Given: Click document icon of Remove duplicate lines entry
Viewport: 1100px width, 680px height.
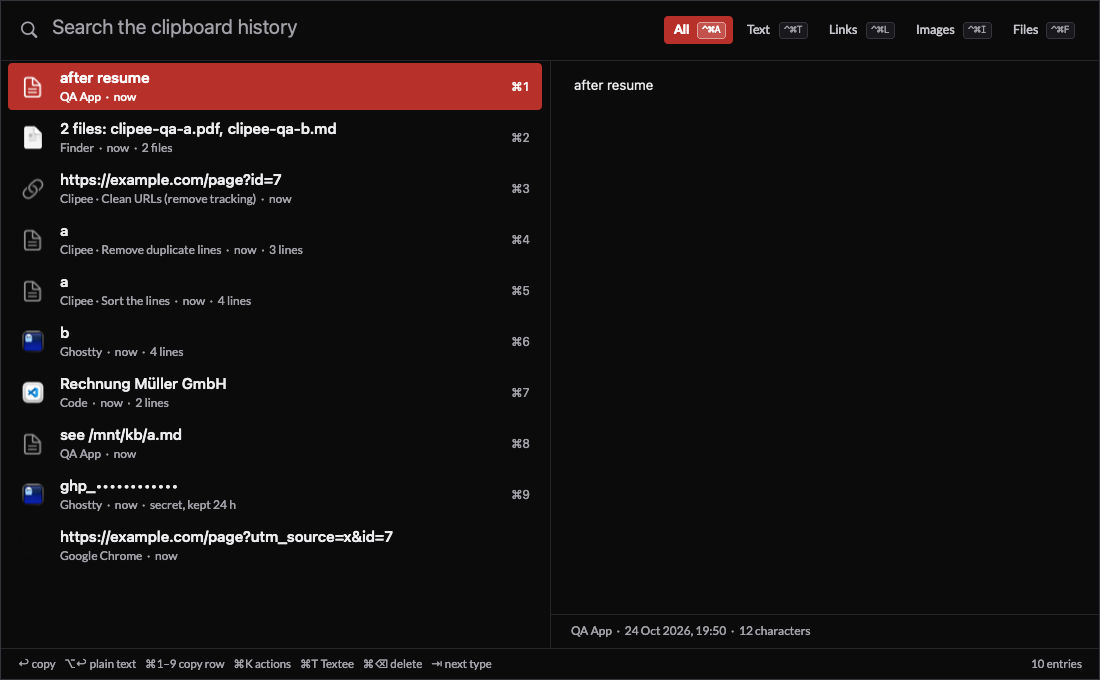Looking at the screenshot, I should (x=32, y=240).
